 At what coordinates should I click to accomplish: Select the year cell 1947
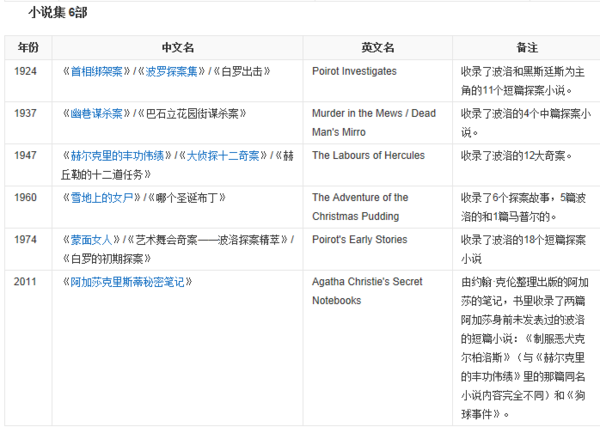[x=25, y=156]
